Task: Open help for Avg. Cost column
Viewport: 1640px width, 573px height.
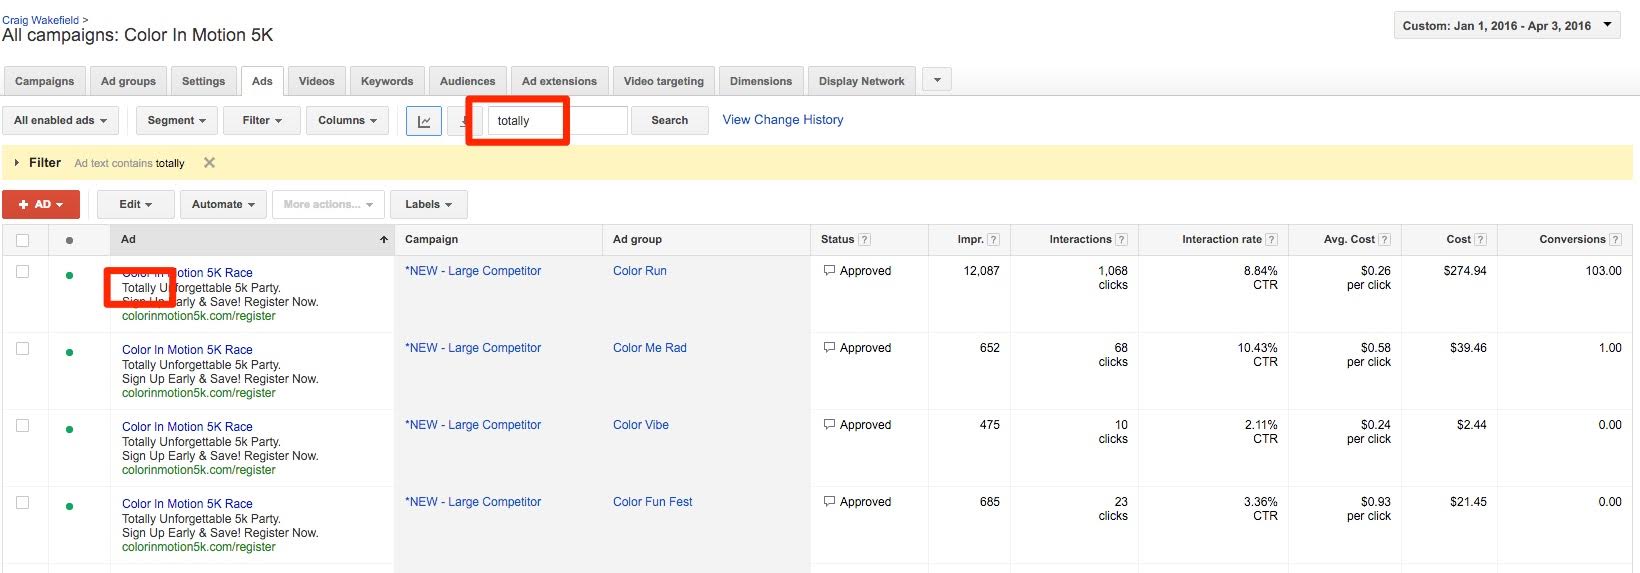Action: [x=1384, y=240]
